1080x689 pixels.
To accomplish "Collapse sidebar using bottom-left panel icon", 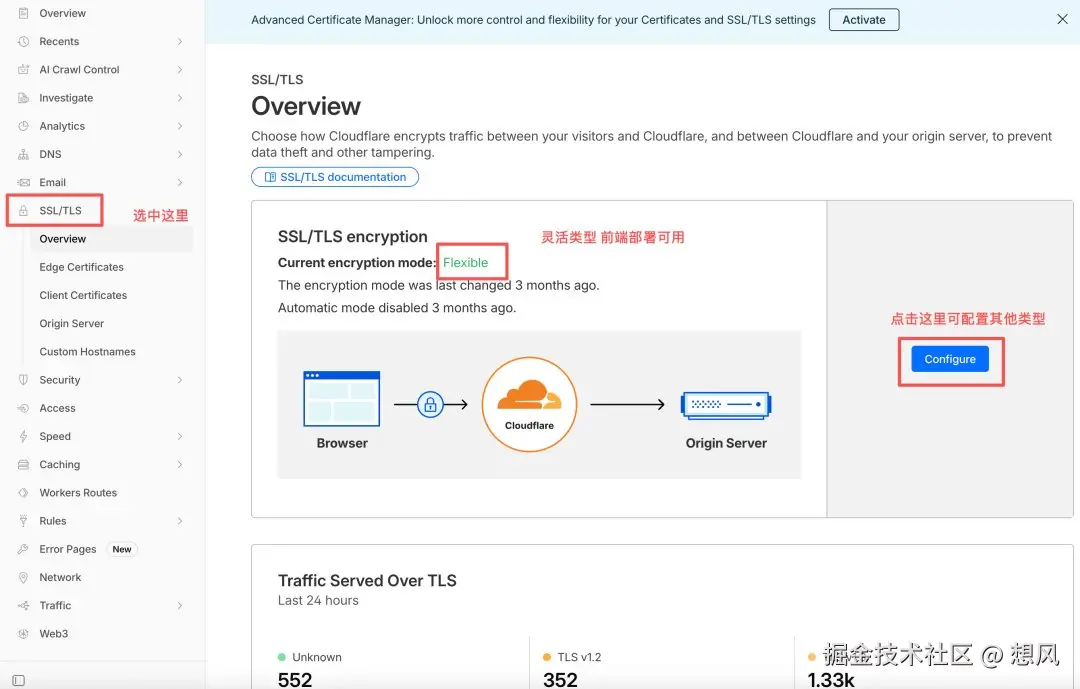I will (x=19, y=681).
